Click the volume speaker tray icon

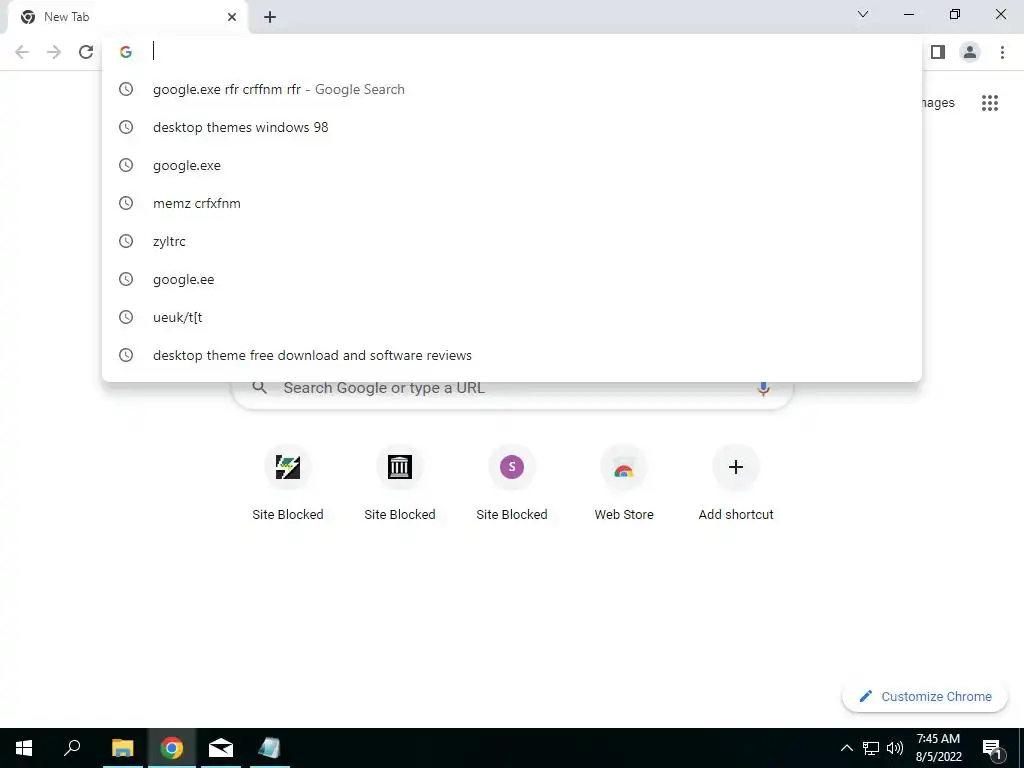[895, 748]
